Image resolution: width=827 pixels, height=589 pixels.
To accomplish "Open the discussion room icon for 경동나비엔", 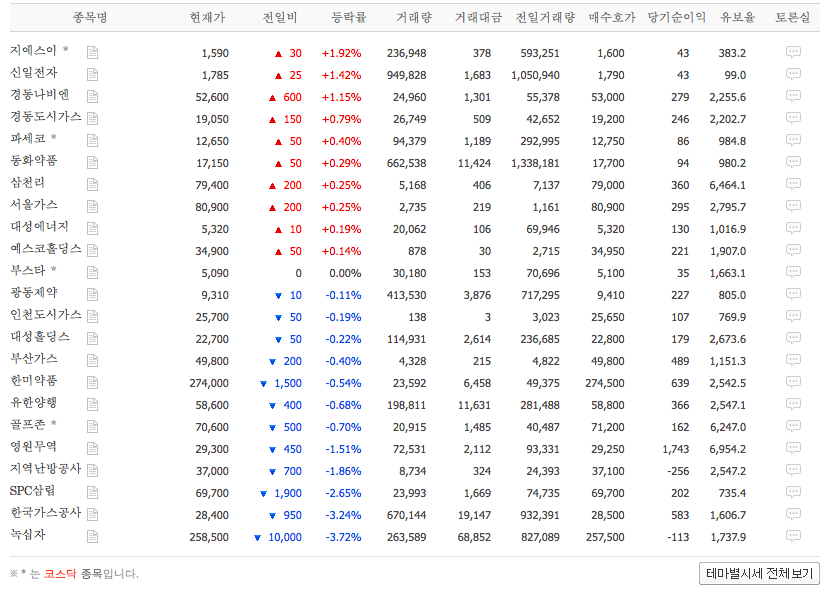I will click(793, 96).
